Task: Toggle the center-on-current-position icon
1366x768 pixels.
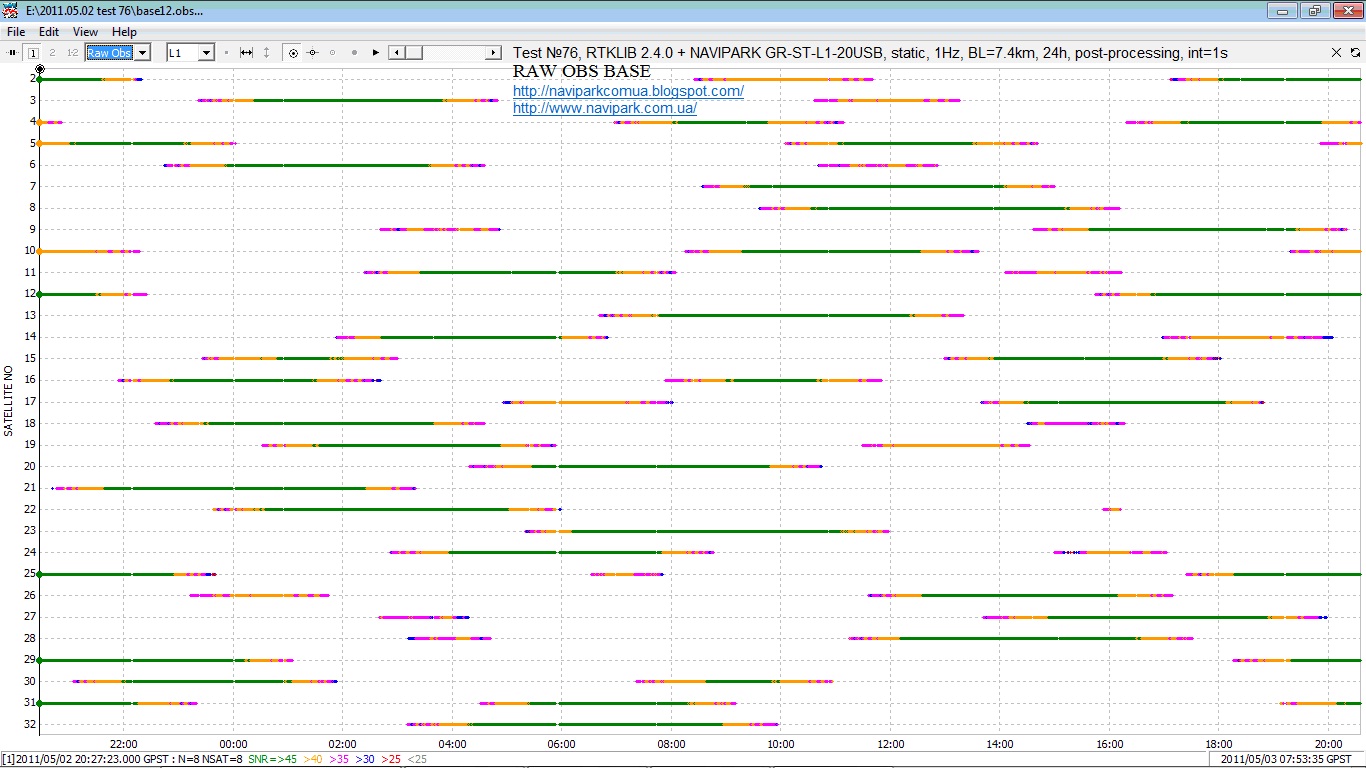Action: 293,52
